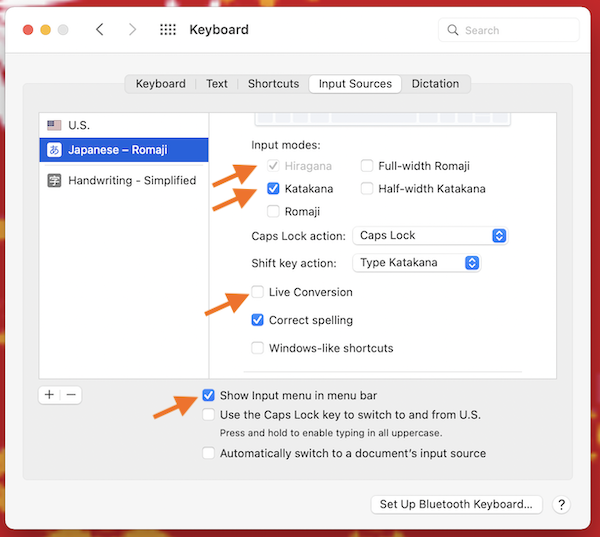Click the Search field
Viewport: 600px width, 537px height.
point(510,30)
